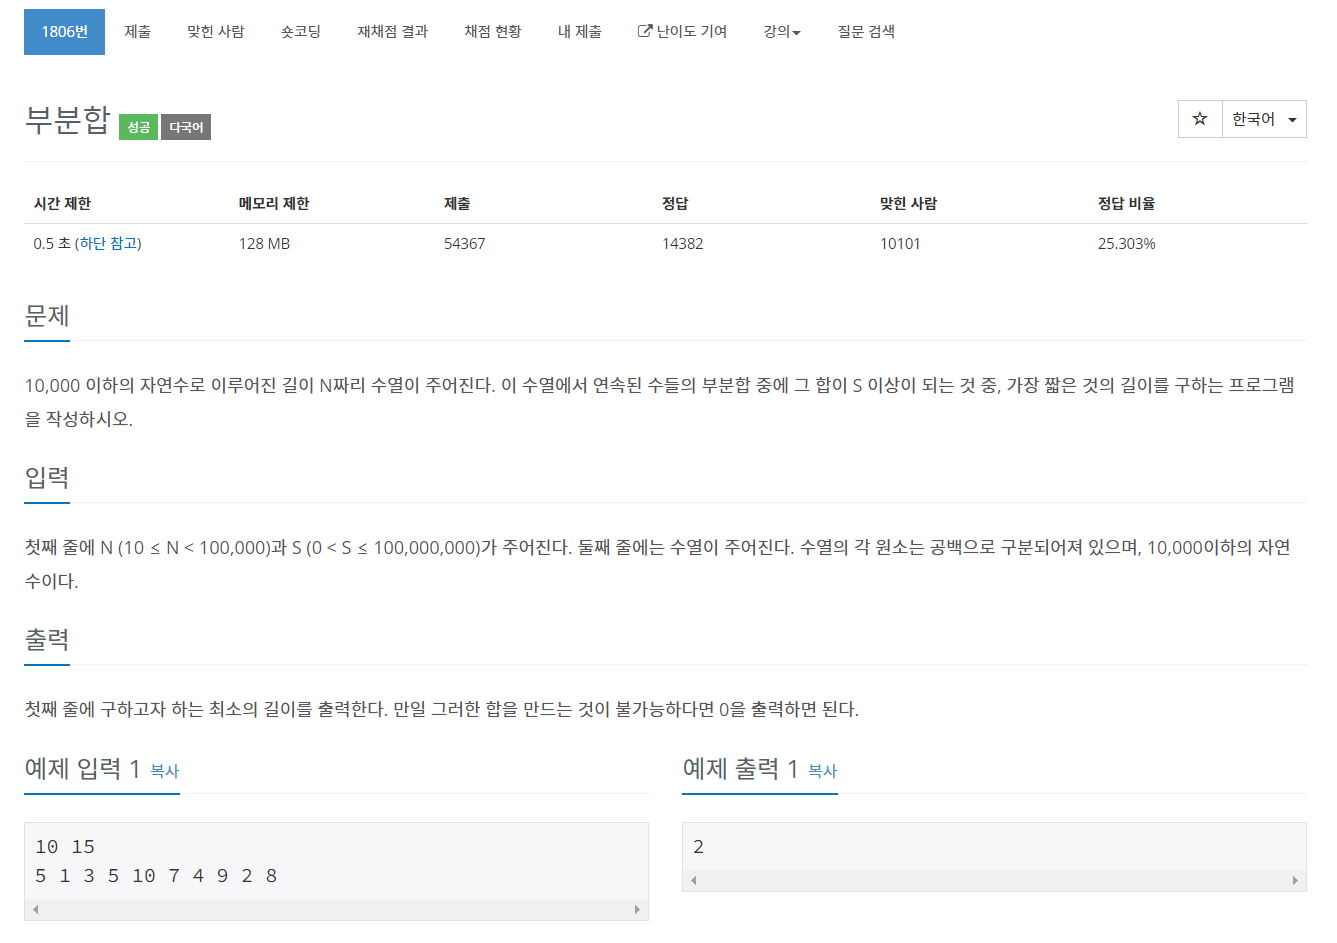View 재채점 결과 tab
This screenshot has width=1337, height=943.
click(393, 32)
